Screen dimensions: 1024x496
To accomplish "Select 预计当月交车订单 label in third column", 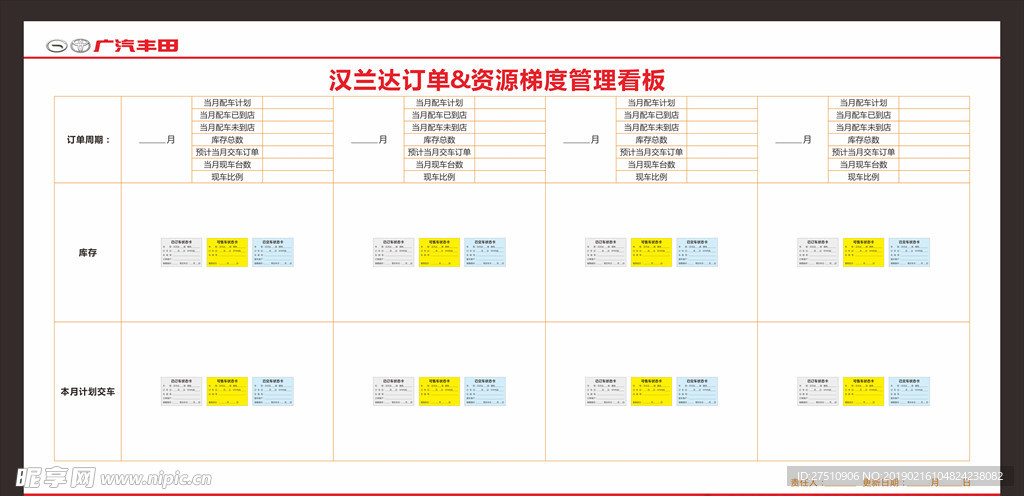I will [x=651, y=152].
